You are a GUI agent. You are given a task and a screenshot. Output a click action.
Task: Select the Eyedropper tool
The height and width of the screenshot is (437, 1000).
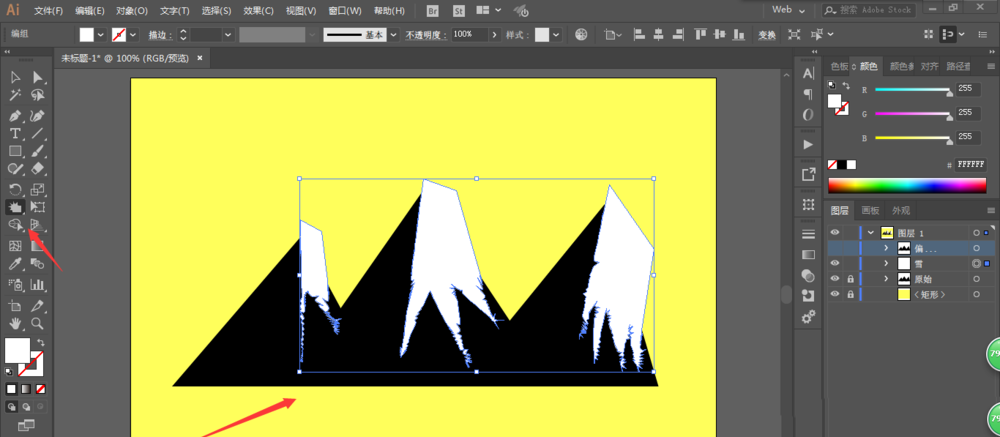click(15, 263)
